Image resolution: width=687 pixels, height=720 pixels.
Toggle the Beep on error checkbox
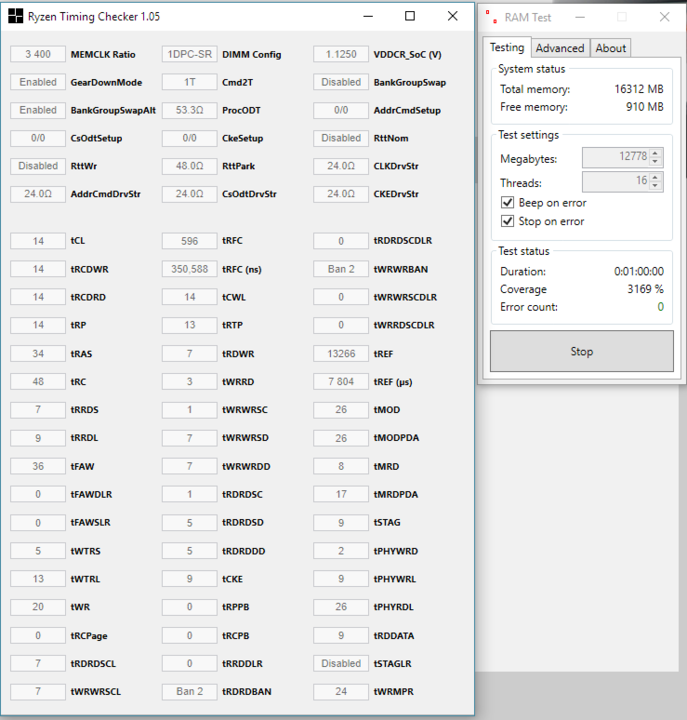507,202
